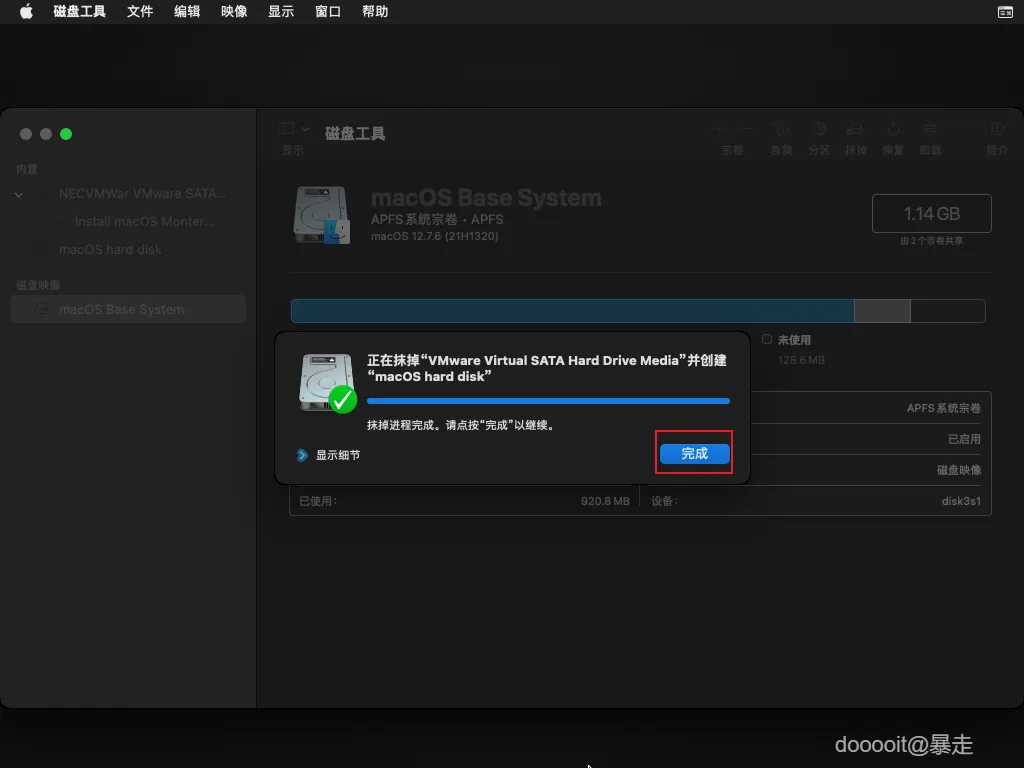Viewport: 1024px width, 768px height.
Task: Open the 帮助 menu
Action: [375, 12]
